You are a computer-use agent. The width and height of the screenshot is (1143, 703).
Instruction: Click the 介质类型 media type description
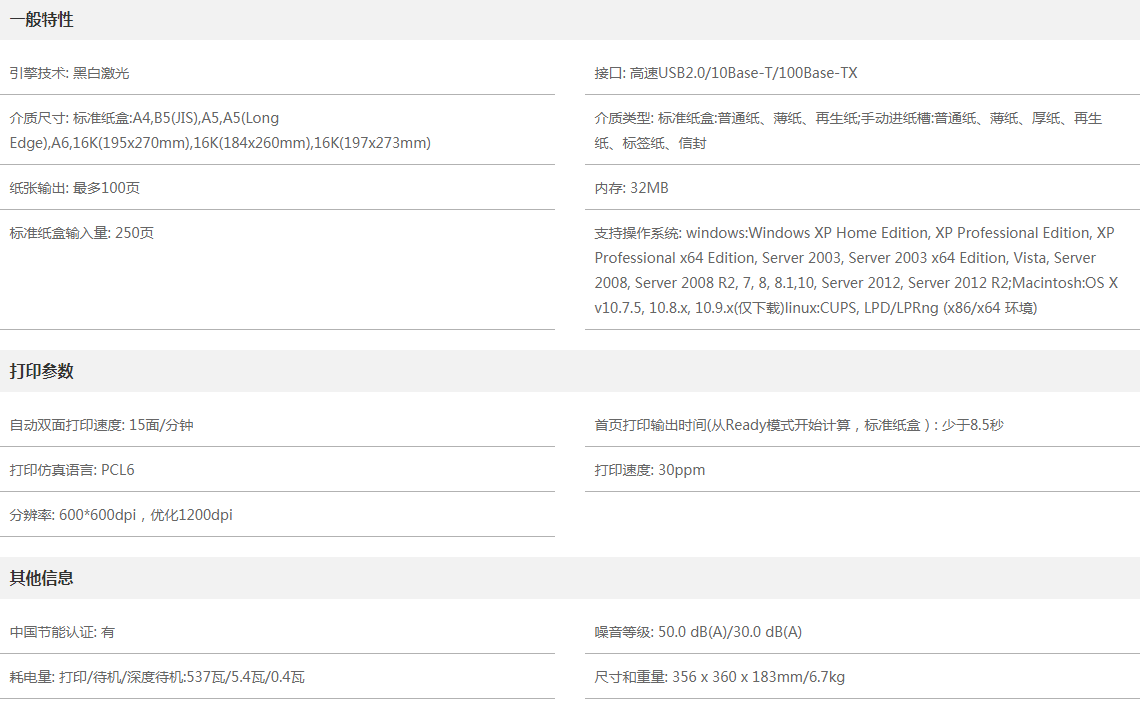(x=848, y=130)
